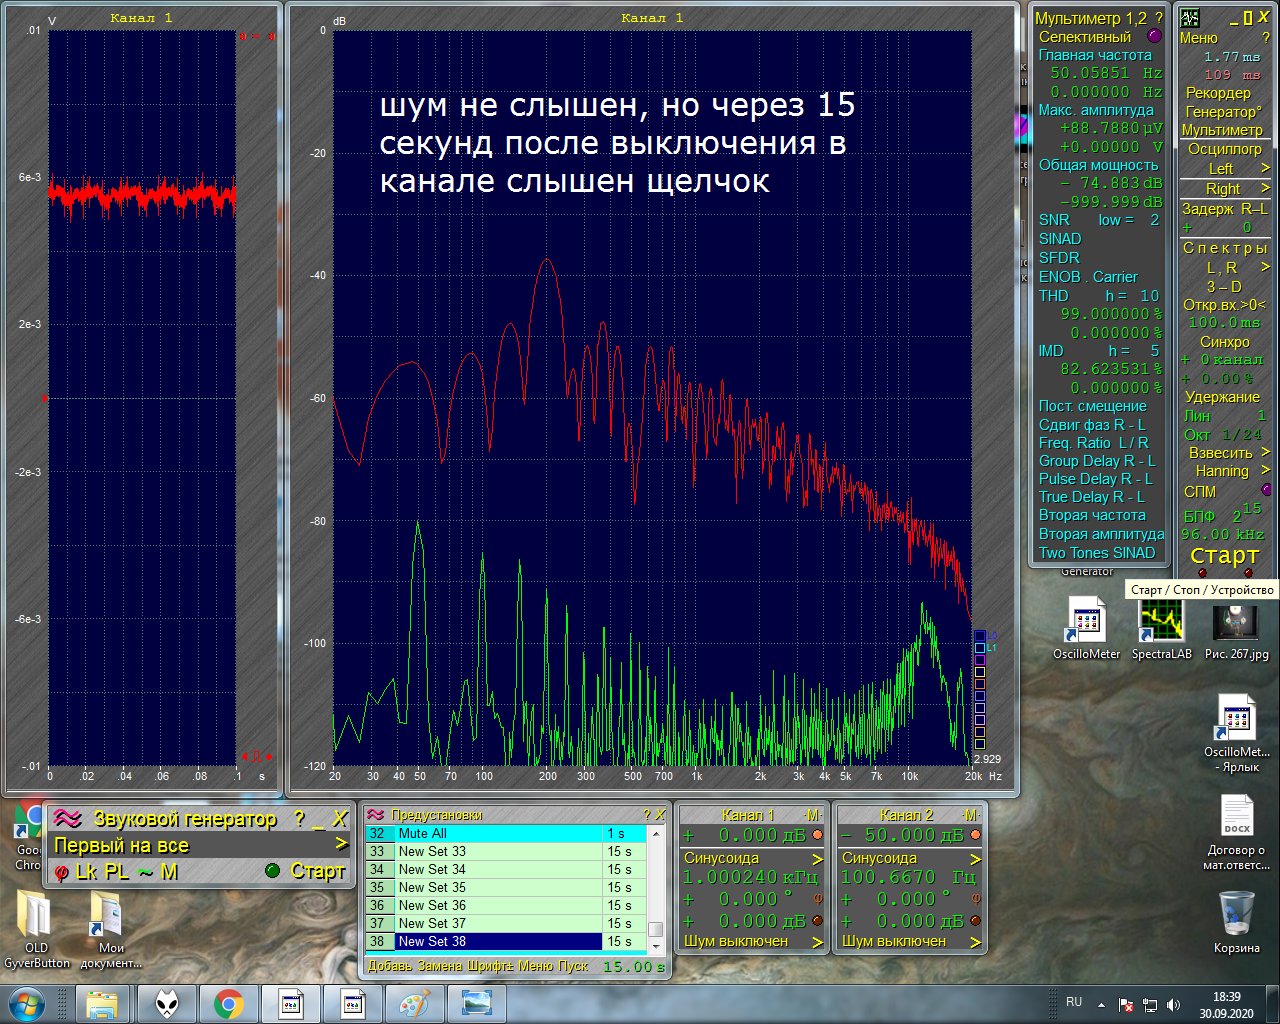Open the Канал 2 Шум выключен noise selector

coord(911,941)
